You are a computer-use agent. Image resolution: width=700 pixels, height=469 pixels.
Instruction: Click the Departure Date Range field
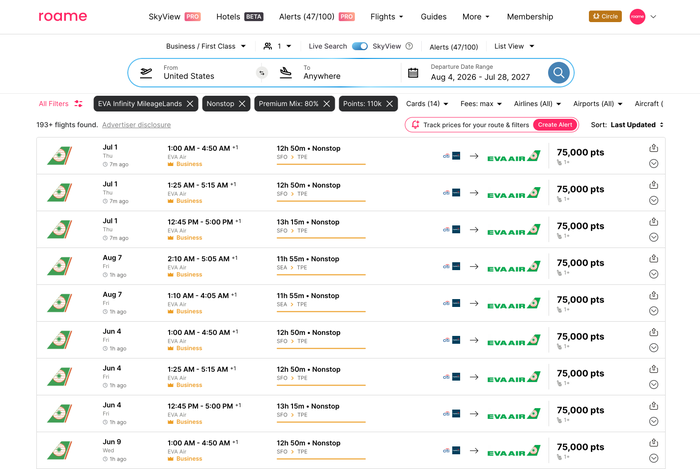[480, 73]
